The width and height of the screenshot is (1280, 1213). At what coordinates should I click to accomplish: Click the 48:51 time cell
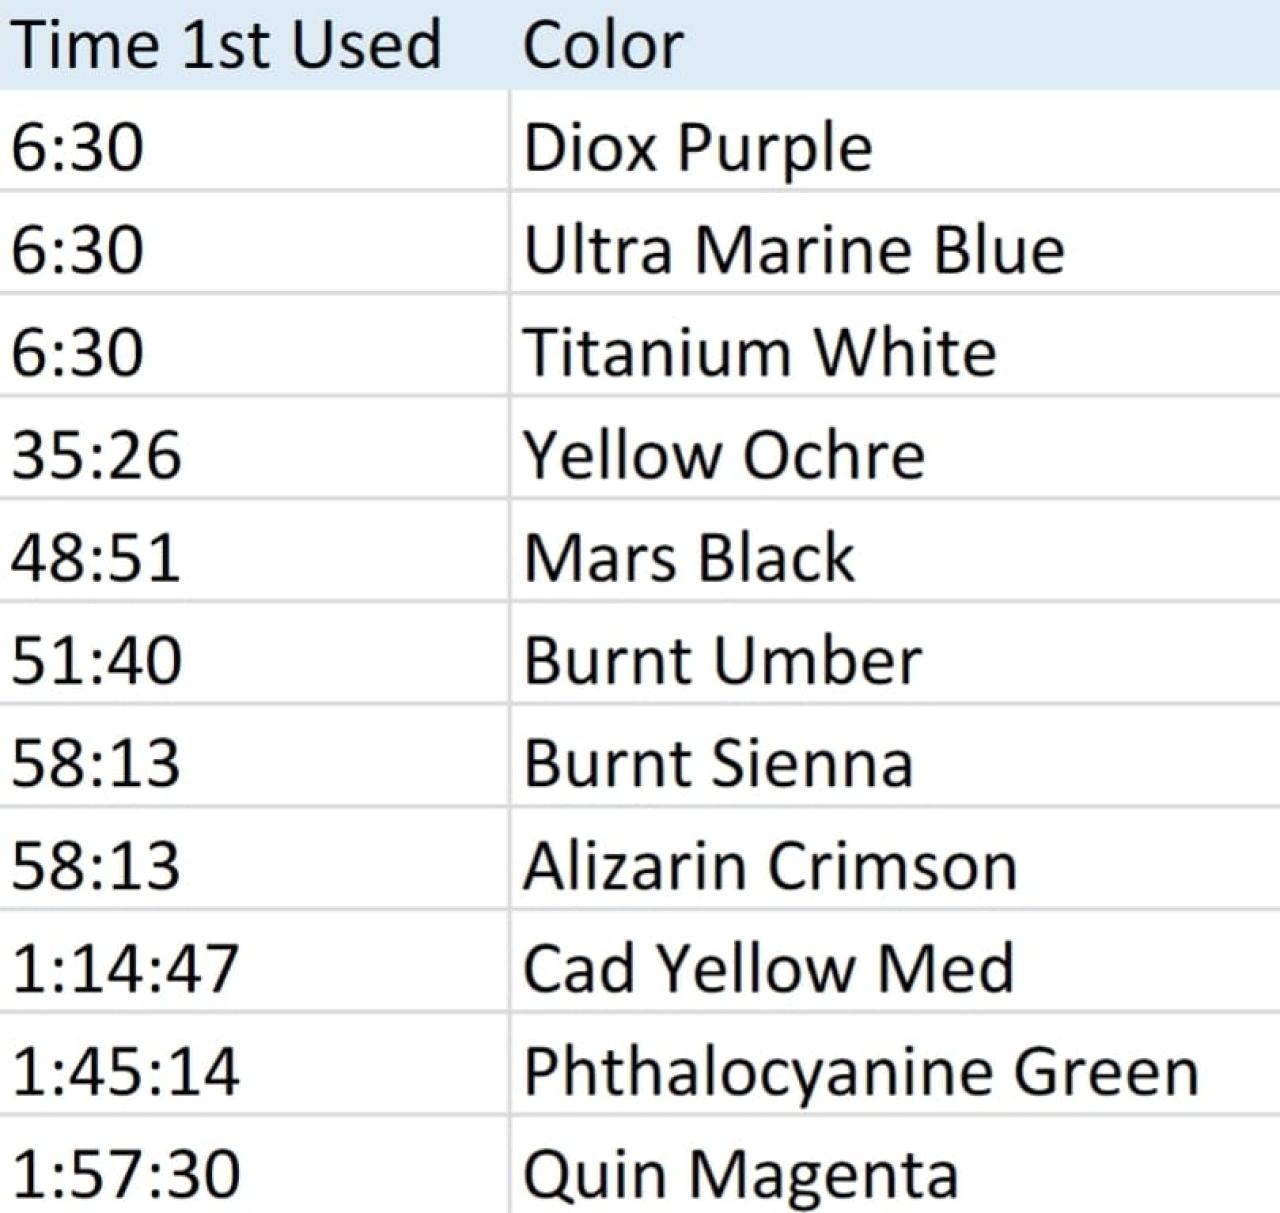97,558
